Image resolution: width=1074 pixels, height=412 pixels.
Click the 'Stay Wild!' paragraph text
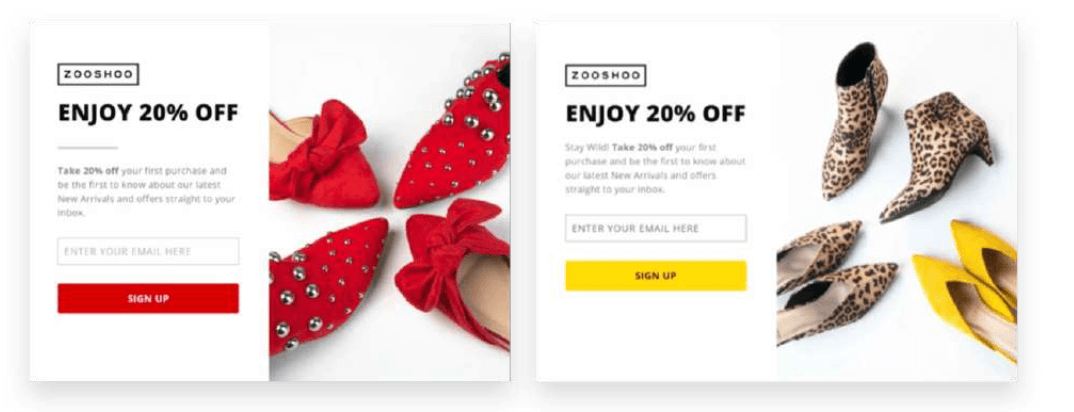[x=655, y=167]
